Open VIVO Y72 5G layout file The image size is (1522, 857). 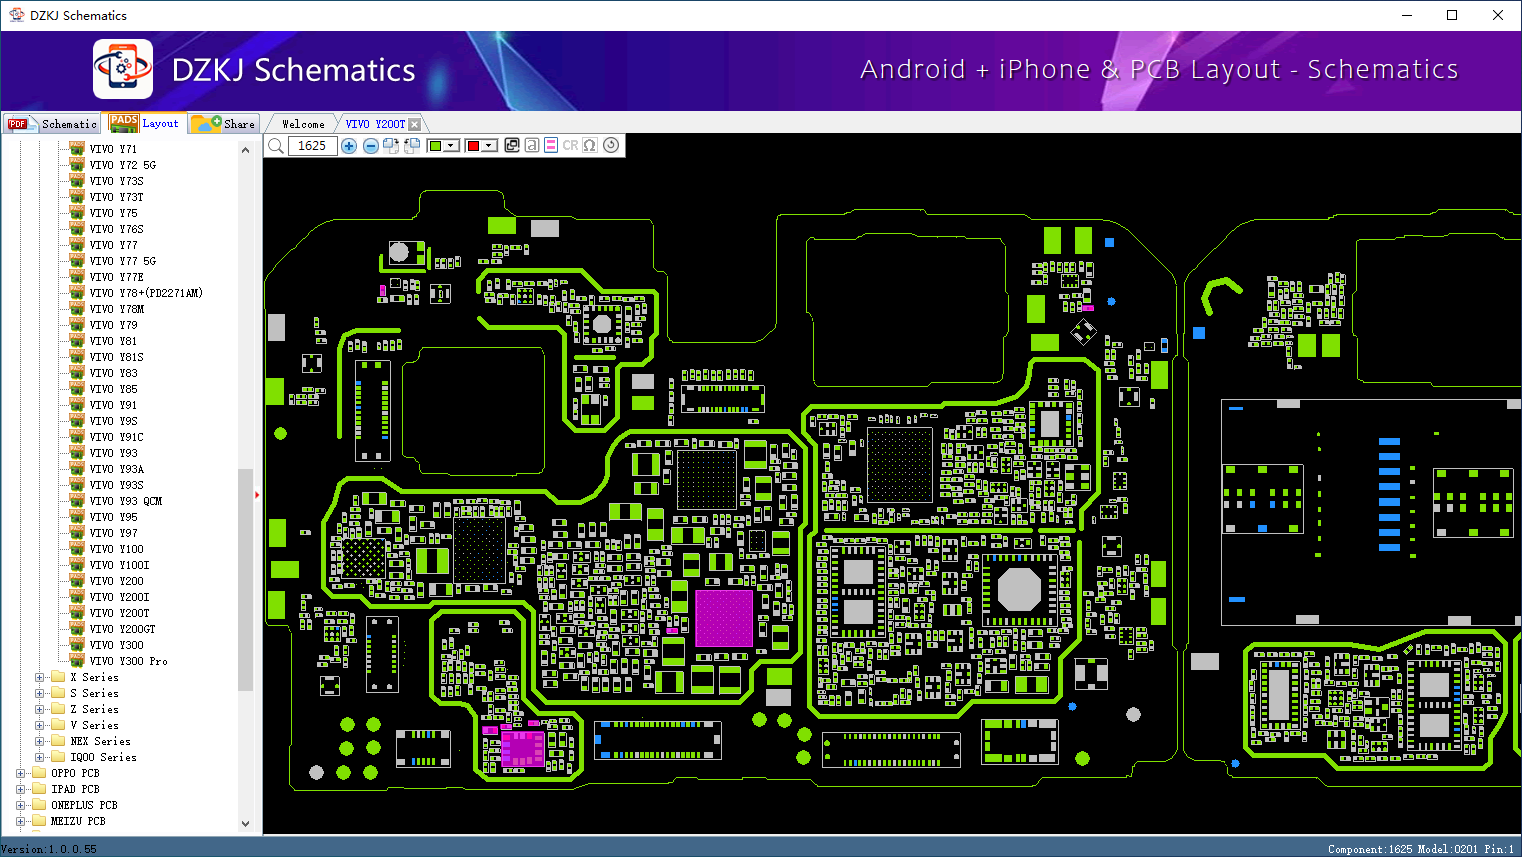coord(122,165)
